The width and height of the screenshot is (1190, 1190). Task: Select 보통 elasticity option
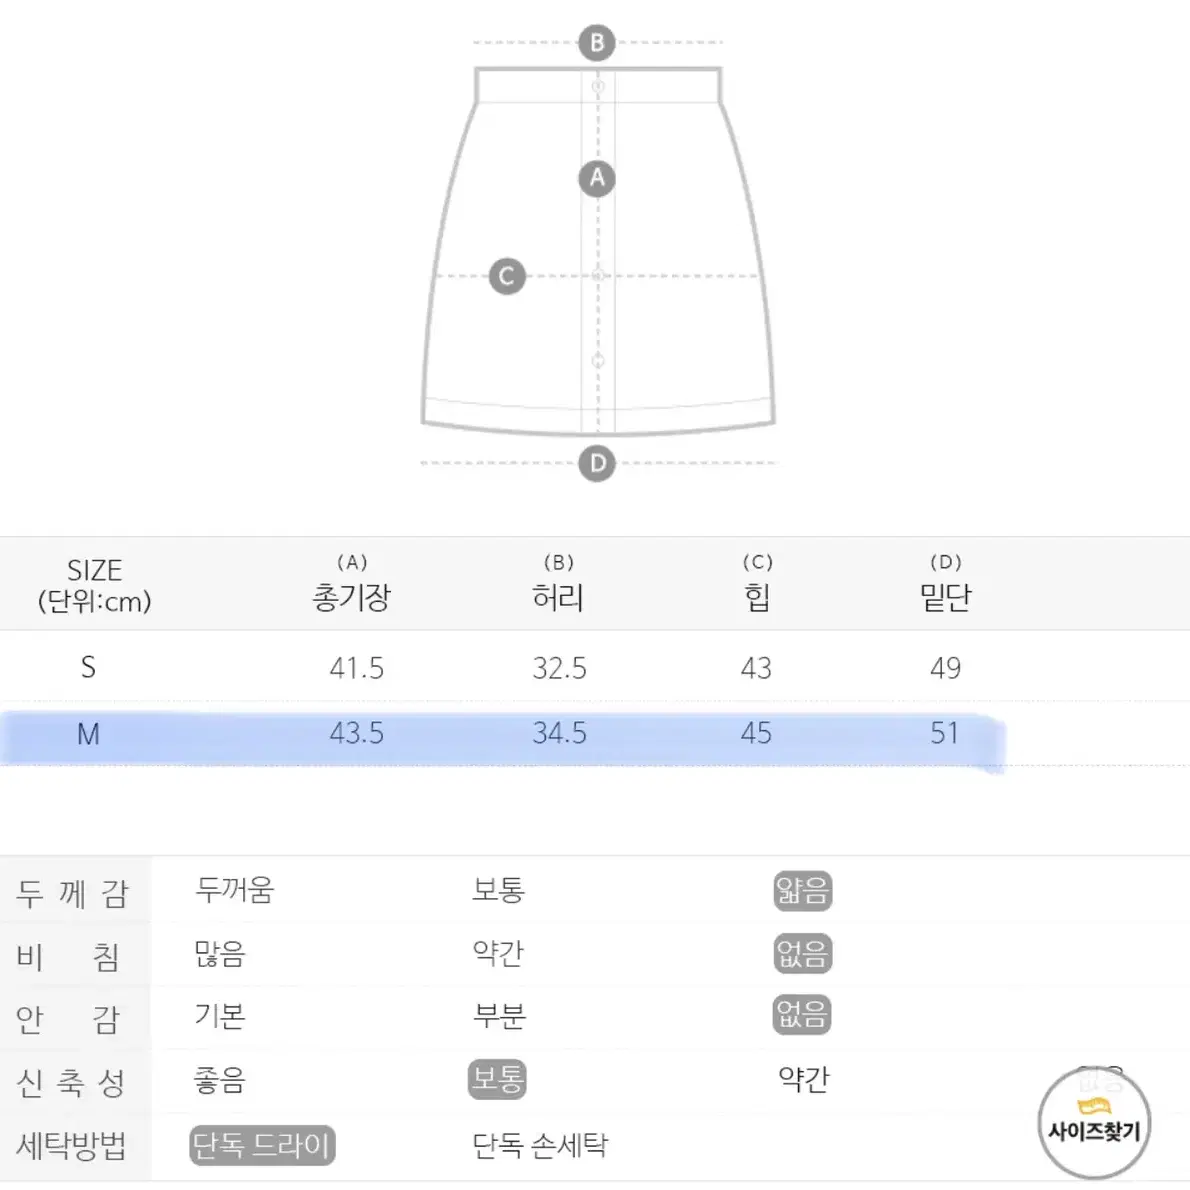[497, 1079]
